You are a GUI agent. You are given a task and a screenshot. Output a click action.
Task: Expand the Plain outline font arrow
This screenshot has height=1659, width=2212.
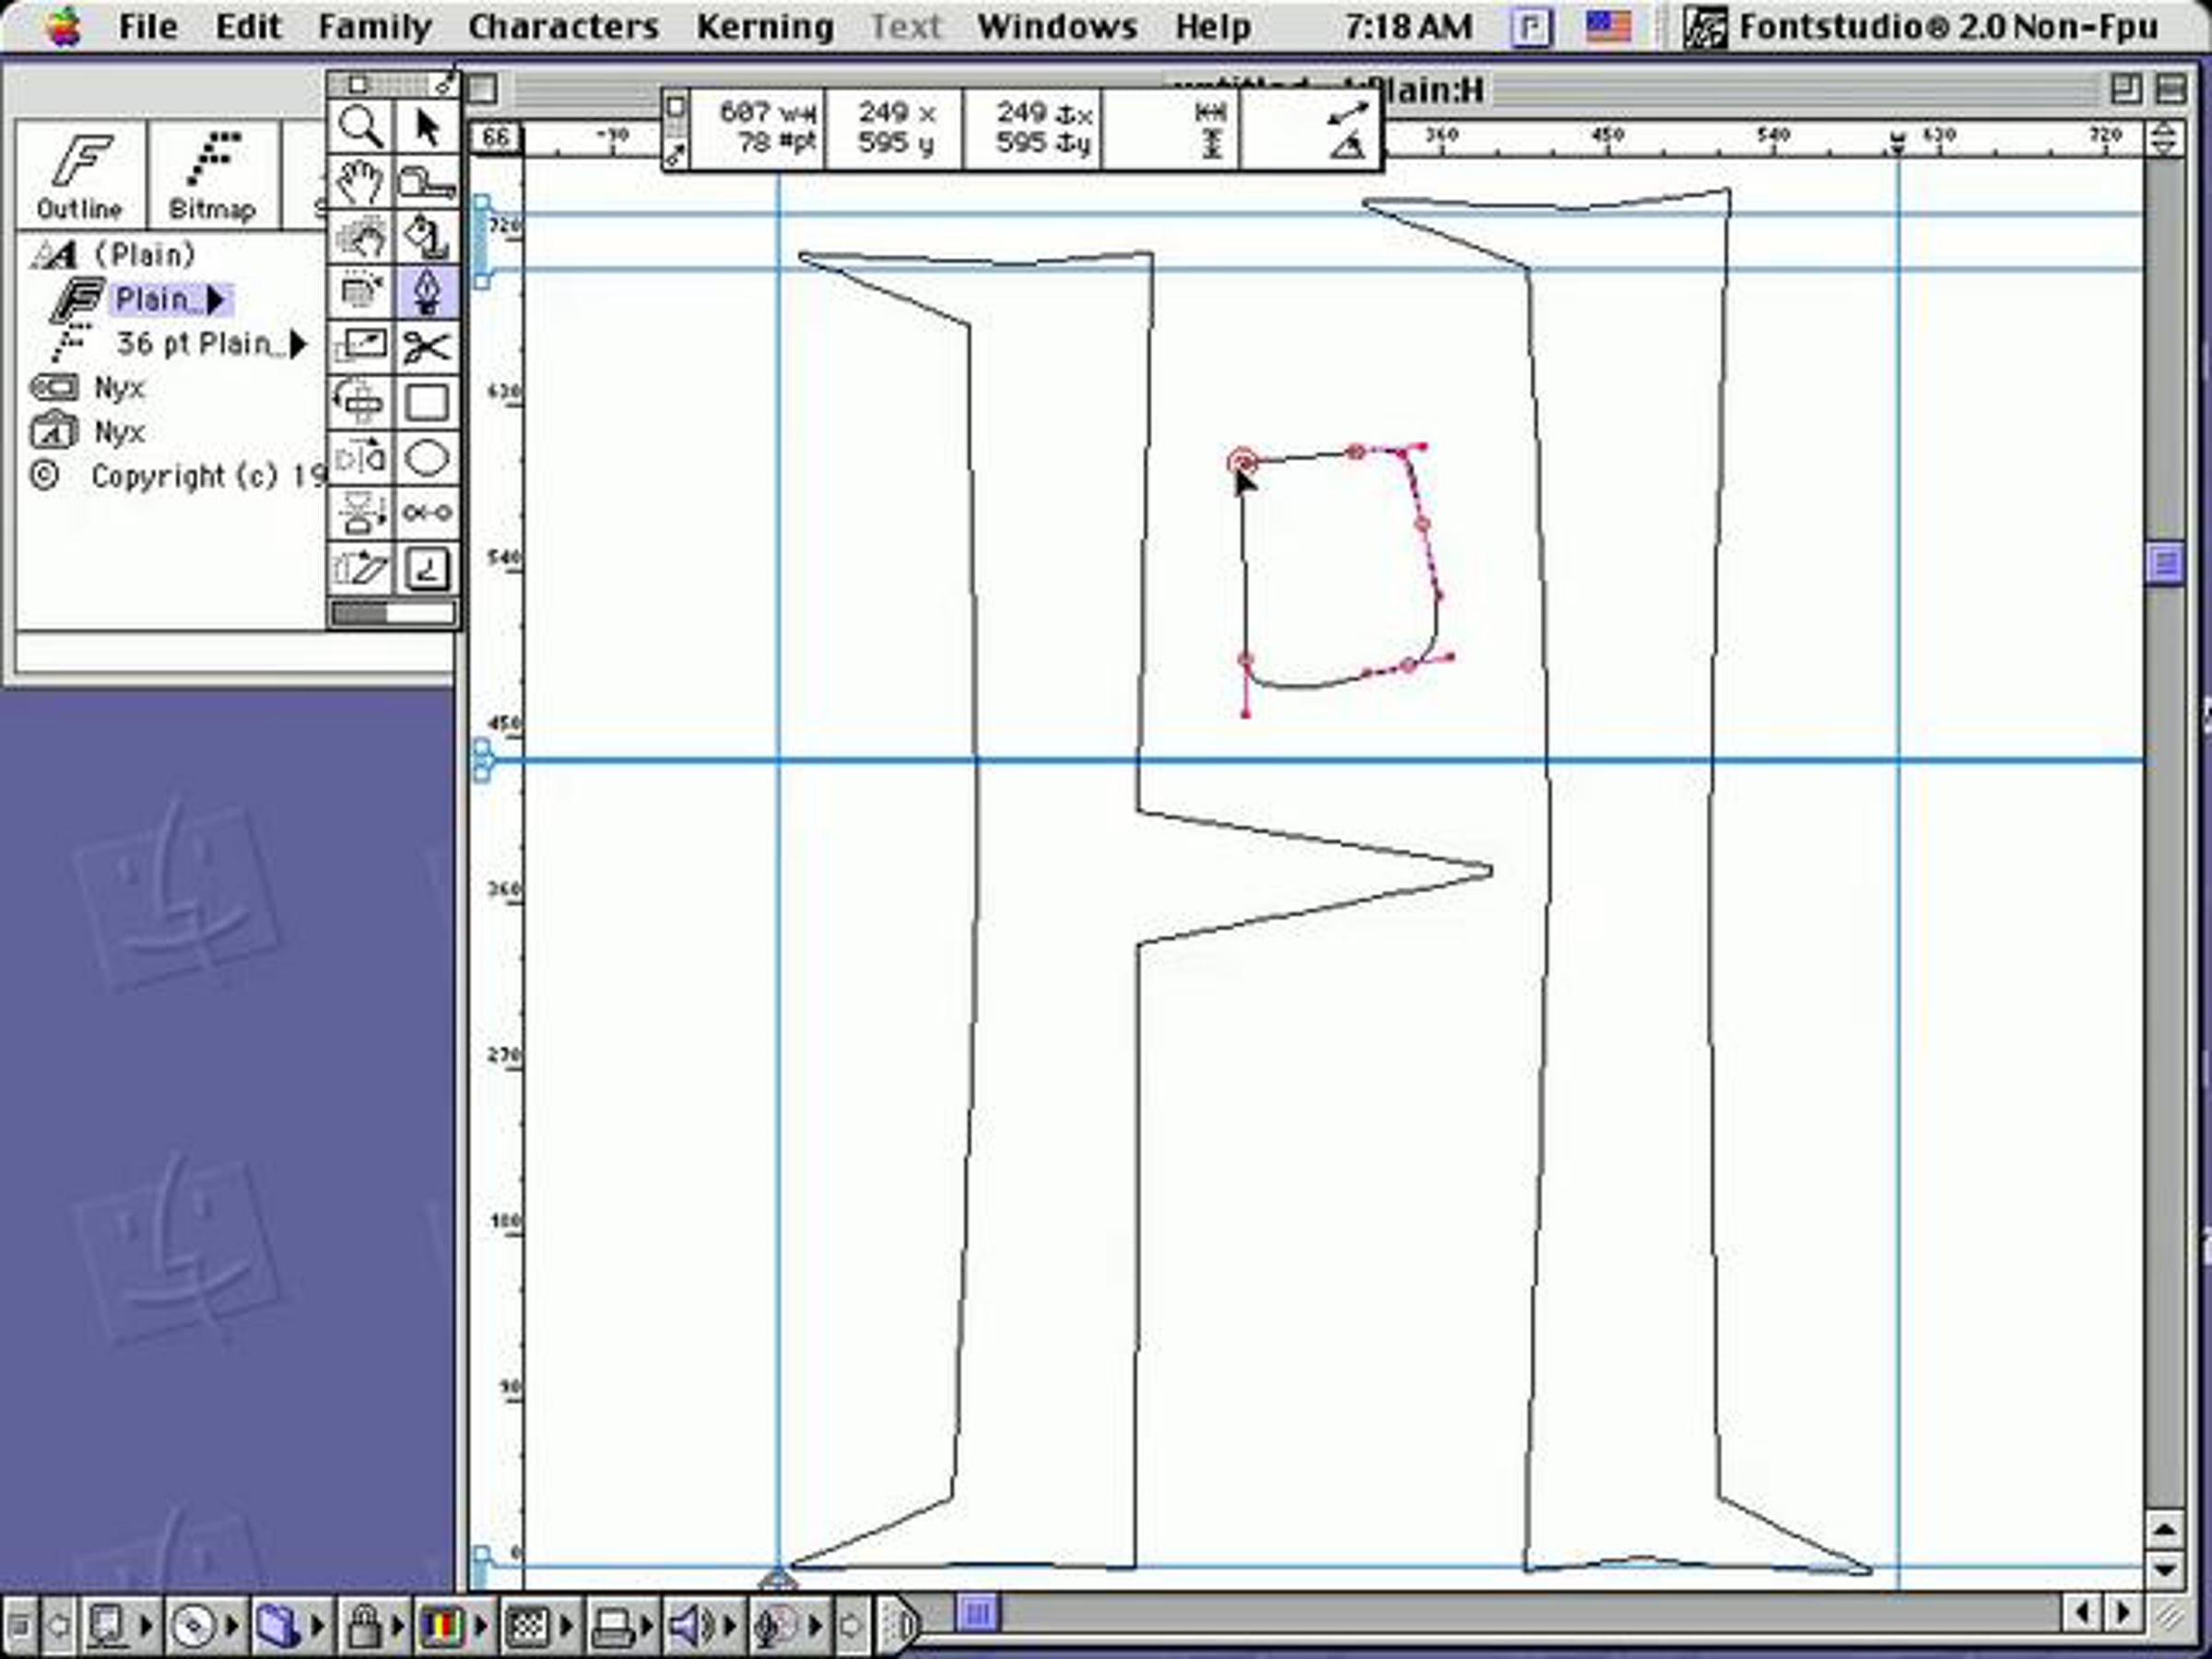click(217, 299)
